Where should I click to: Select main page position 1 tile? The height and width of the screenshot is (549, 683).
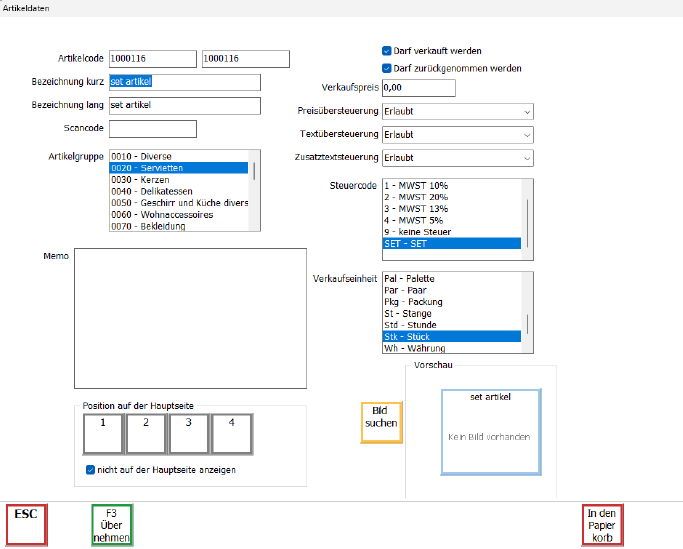pos(102,432)
